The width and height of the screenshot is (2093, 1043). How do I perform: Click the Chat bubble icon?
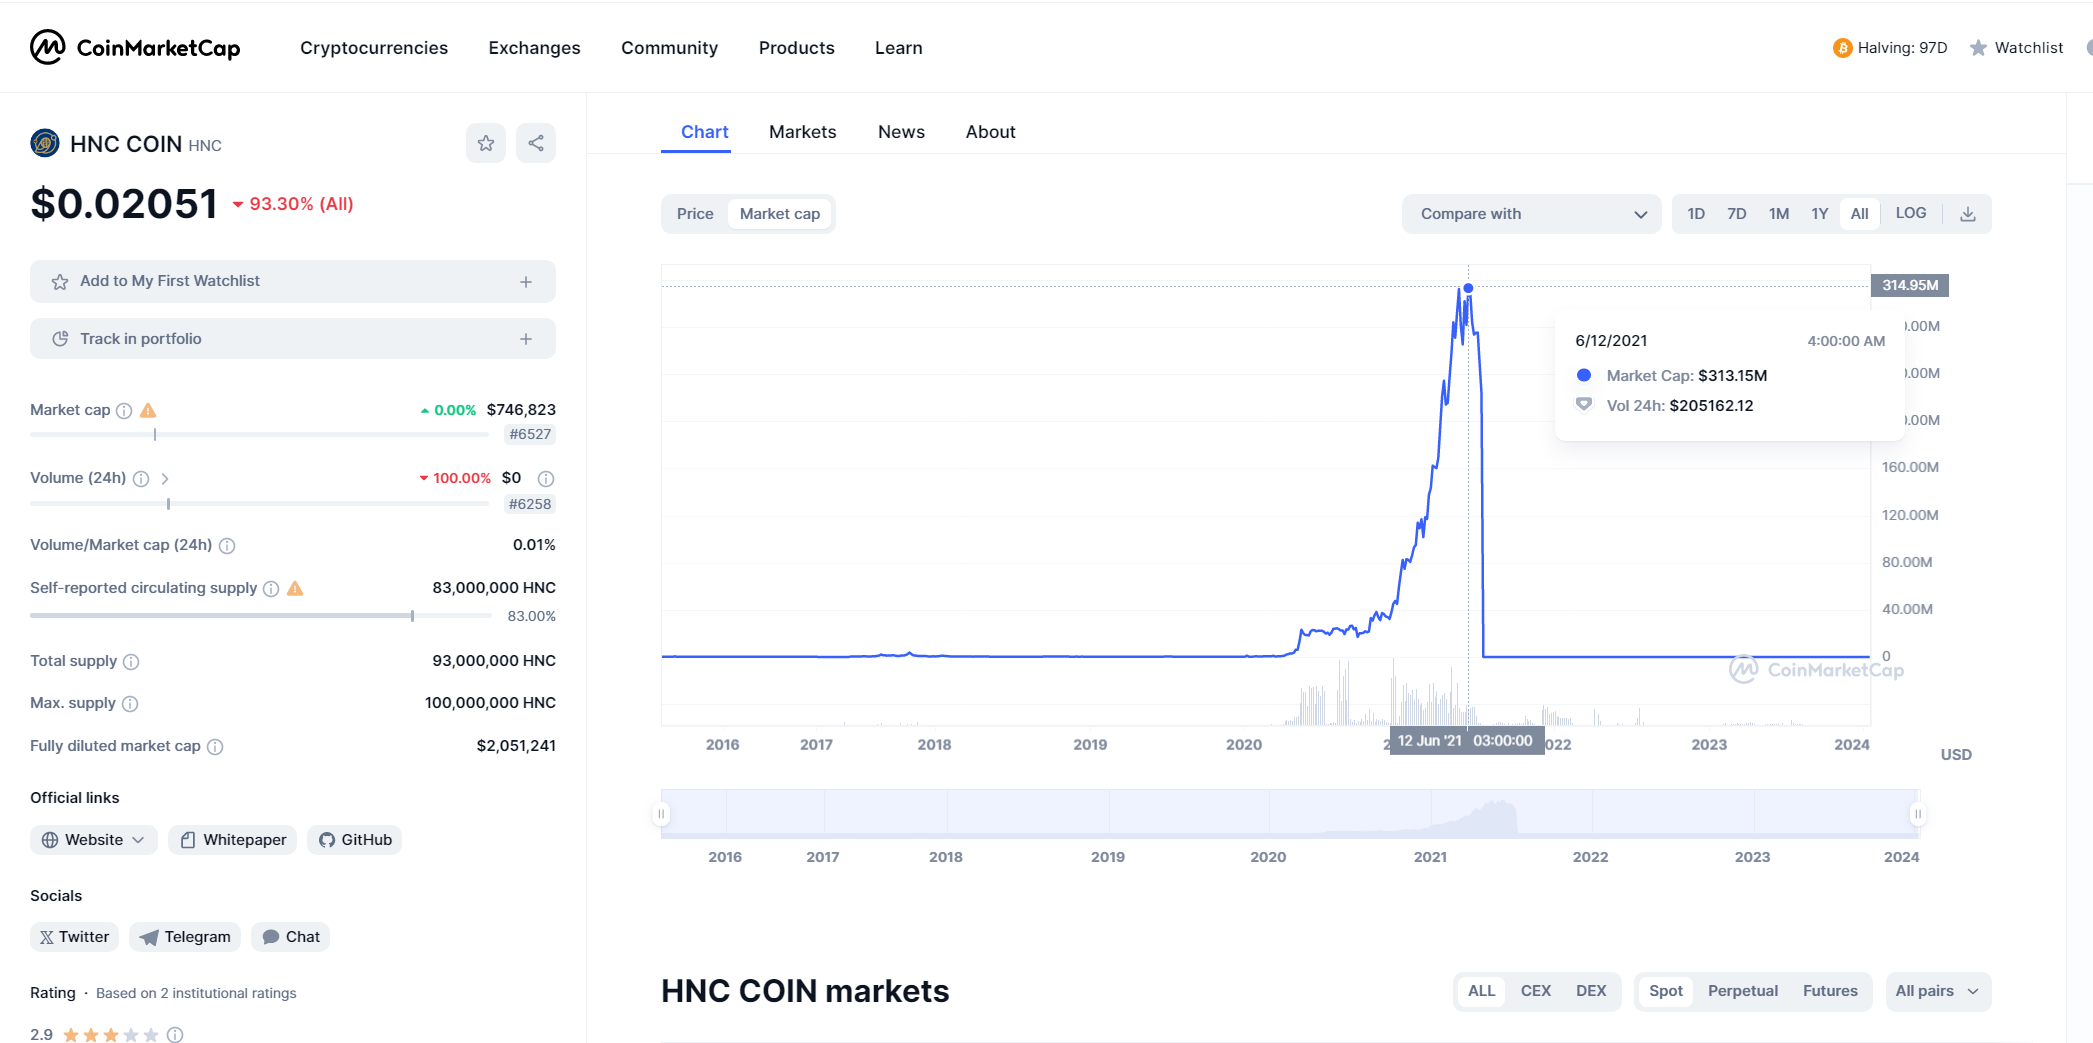[x=270, y=937]
